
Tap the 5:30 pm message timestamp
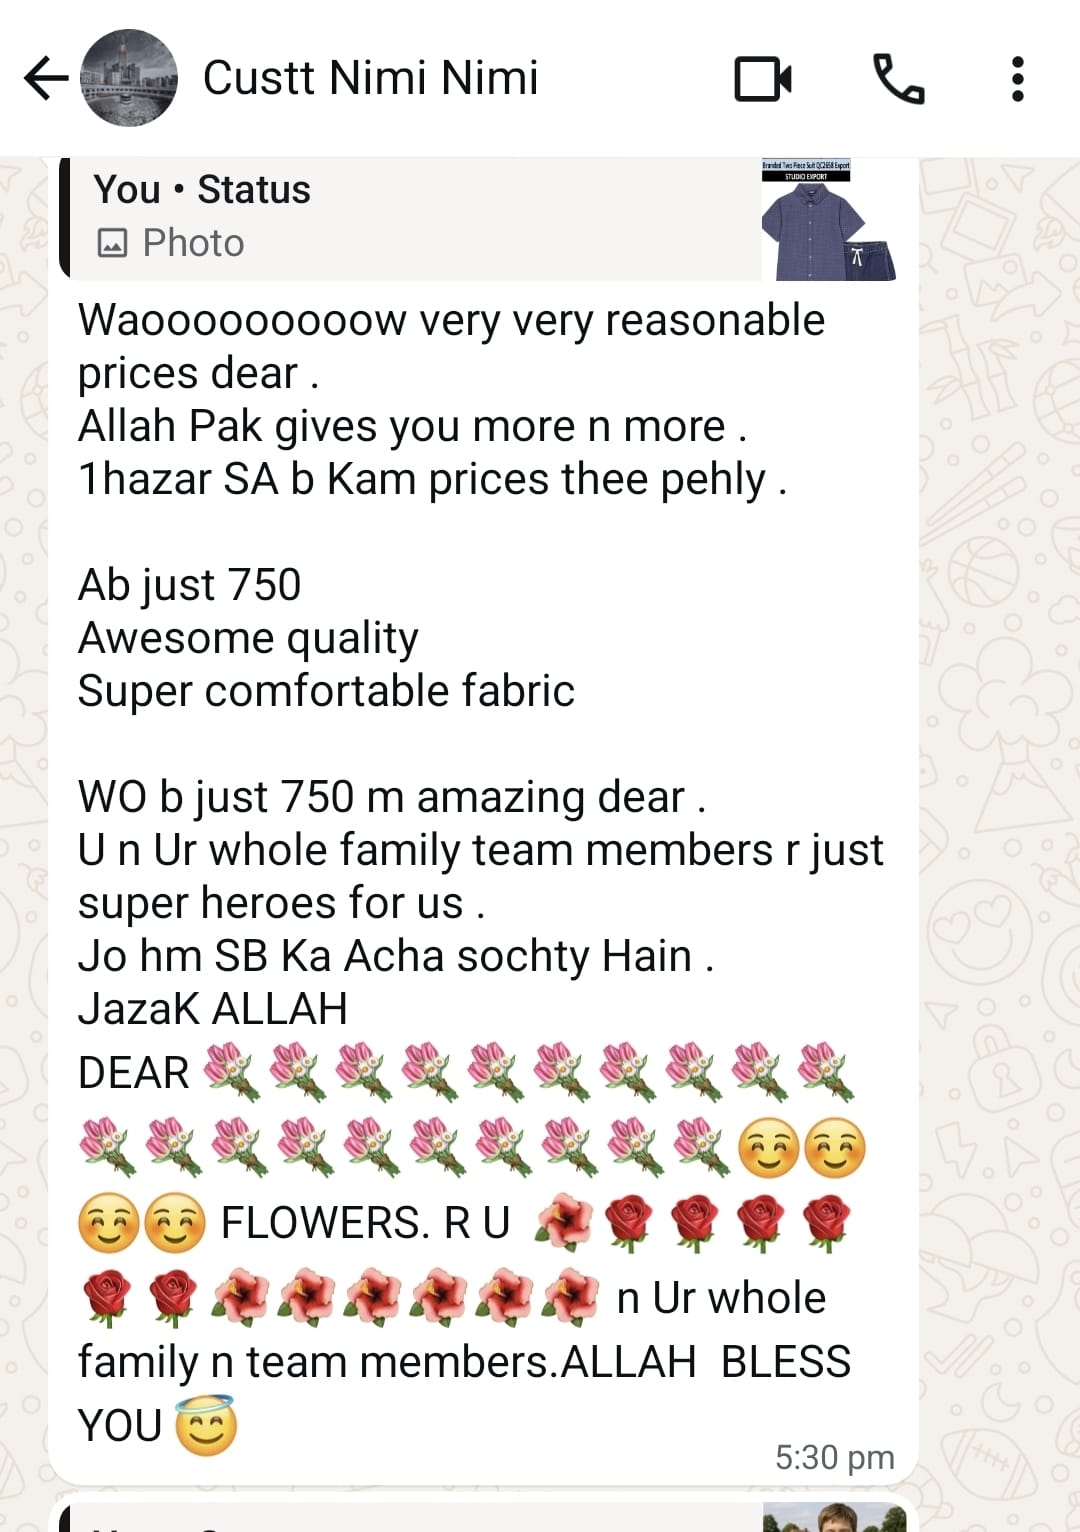(835, 1457)
